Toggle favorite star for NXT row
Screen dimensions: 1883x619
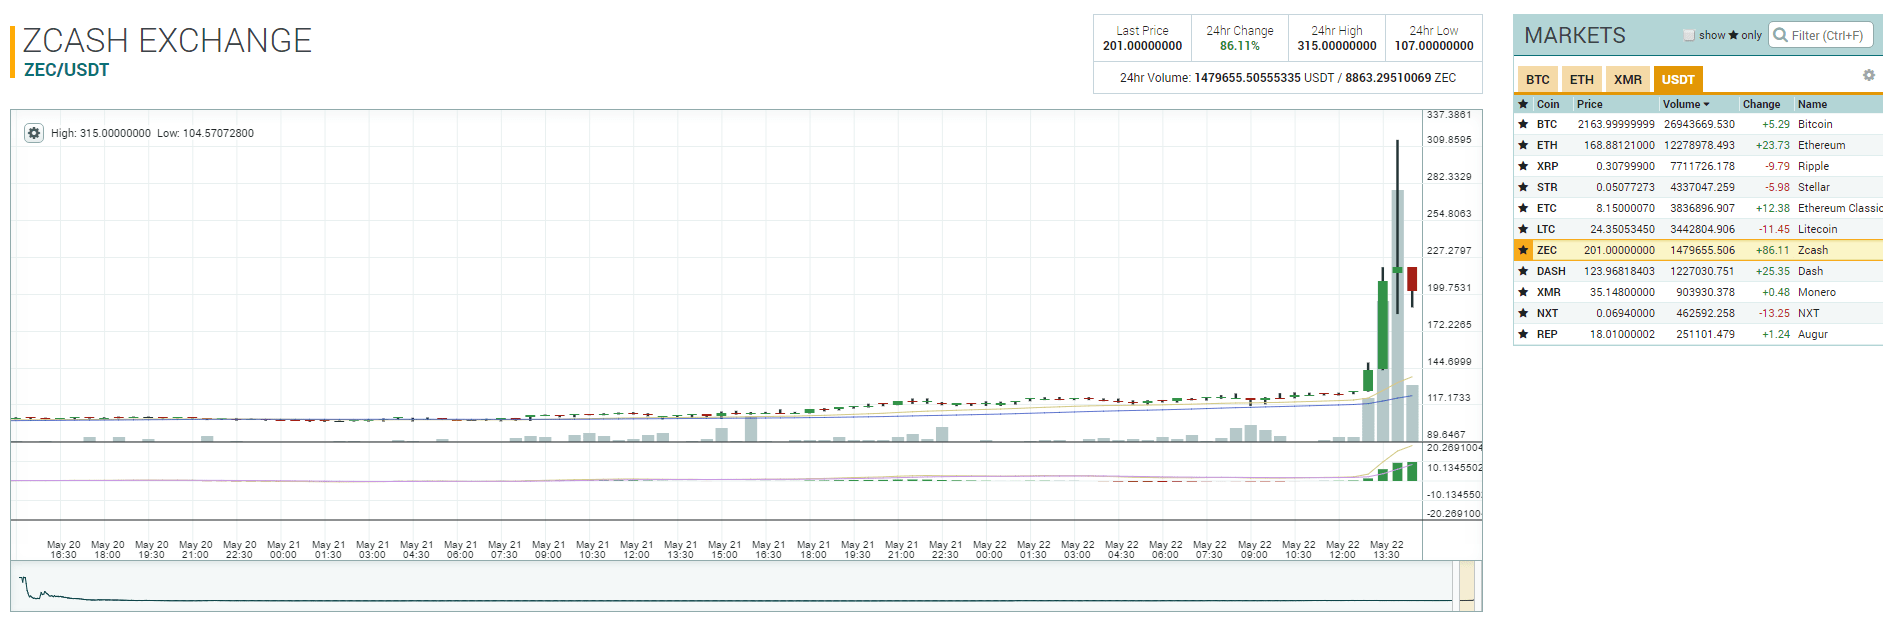pos(1523,313)
